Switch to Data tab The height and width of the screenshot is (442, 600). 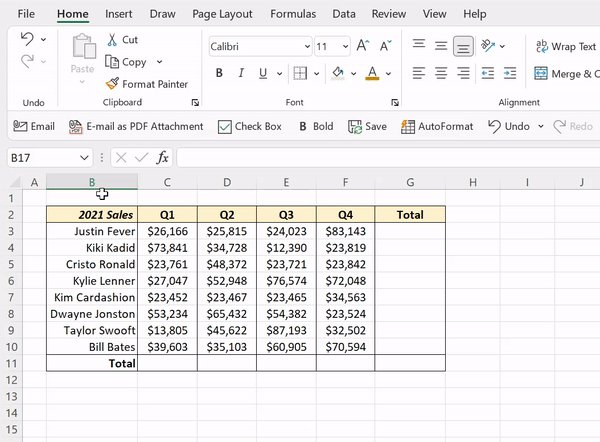tap(344, 14)
